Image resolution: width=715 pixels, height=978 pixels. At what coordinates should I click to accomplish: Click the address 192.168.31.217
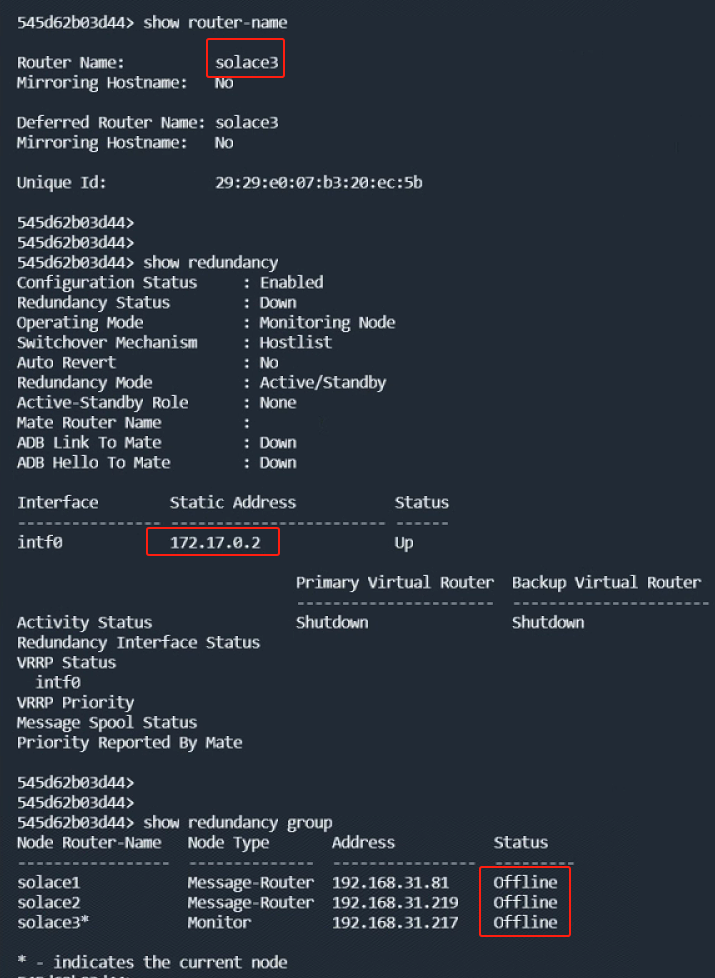[395, 922]
